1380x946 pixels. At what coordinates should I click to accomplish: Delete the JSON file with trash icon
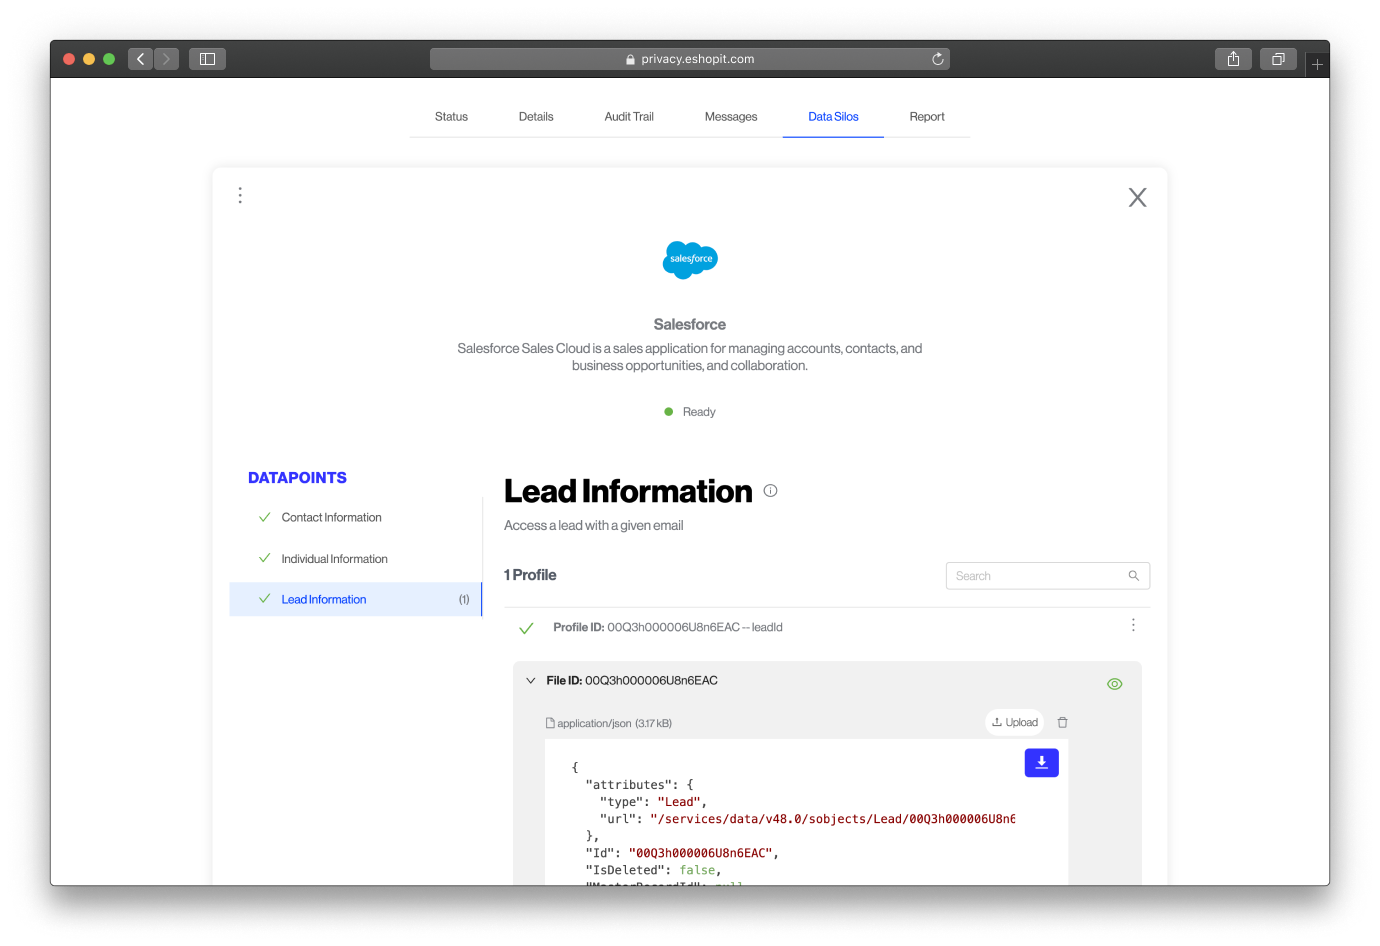point(1063,722)
